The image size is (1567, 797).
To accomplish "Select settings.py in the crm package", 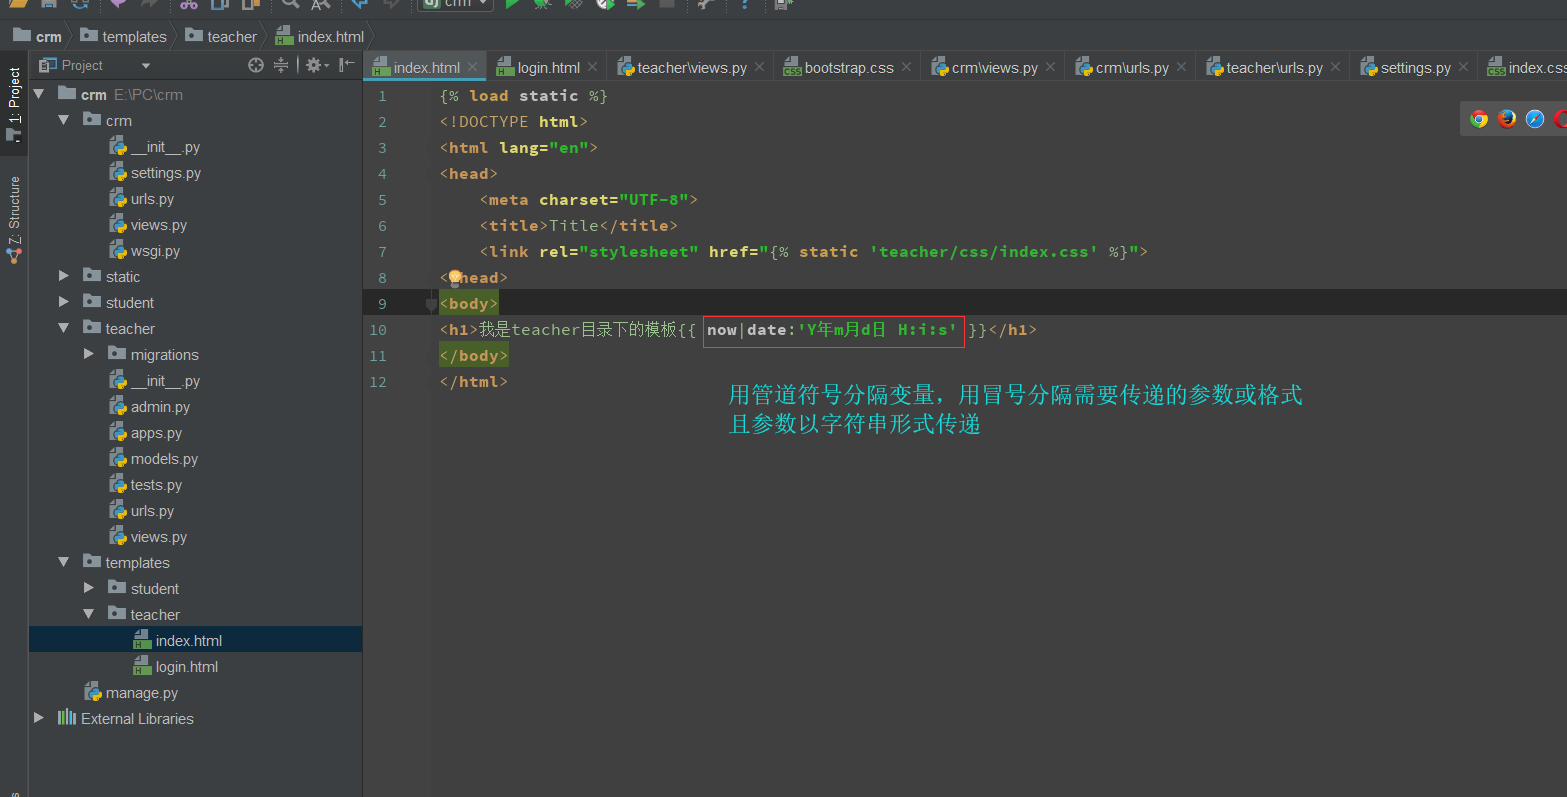I will click(166, 172).
